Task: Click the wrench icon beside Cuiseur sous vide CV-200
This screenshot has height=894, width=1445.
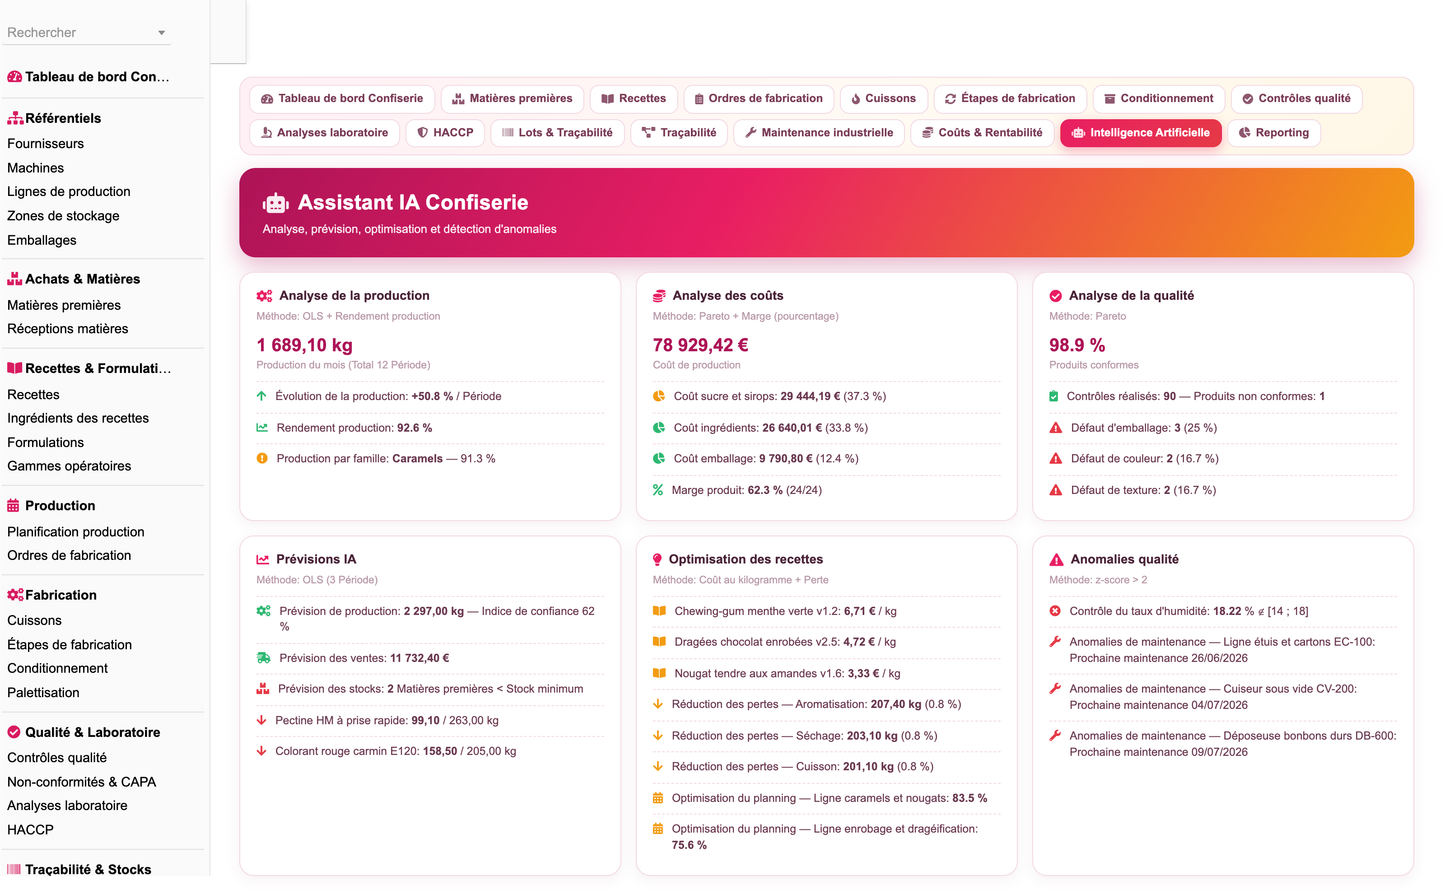Action: (1055, 689)
